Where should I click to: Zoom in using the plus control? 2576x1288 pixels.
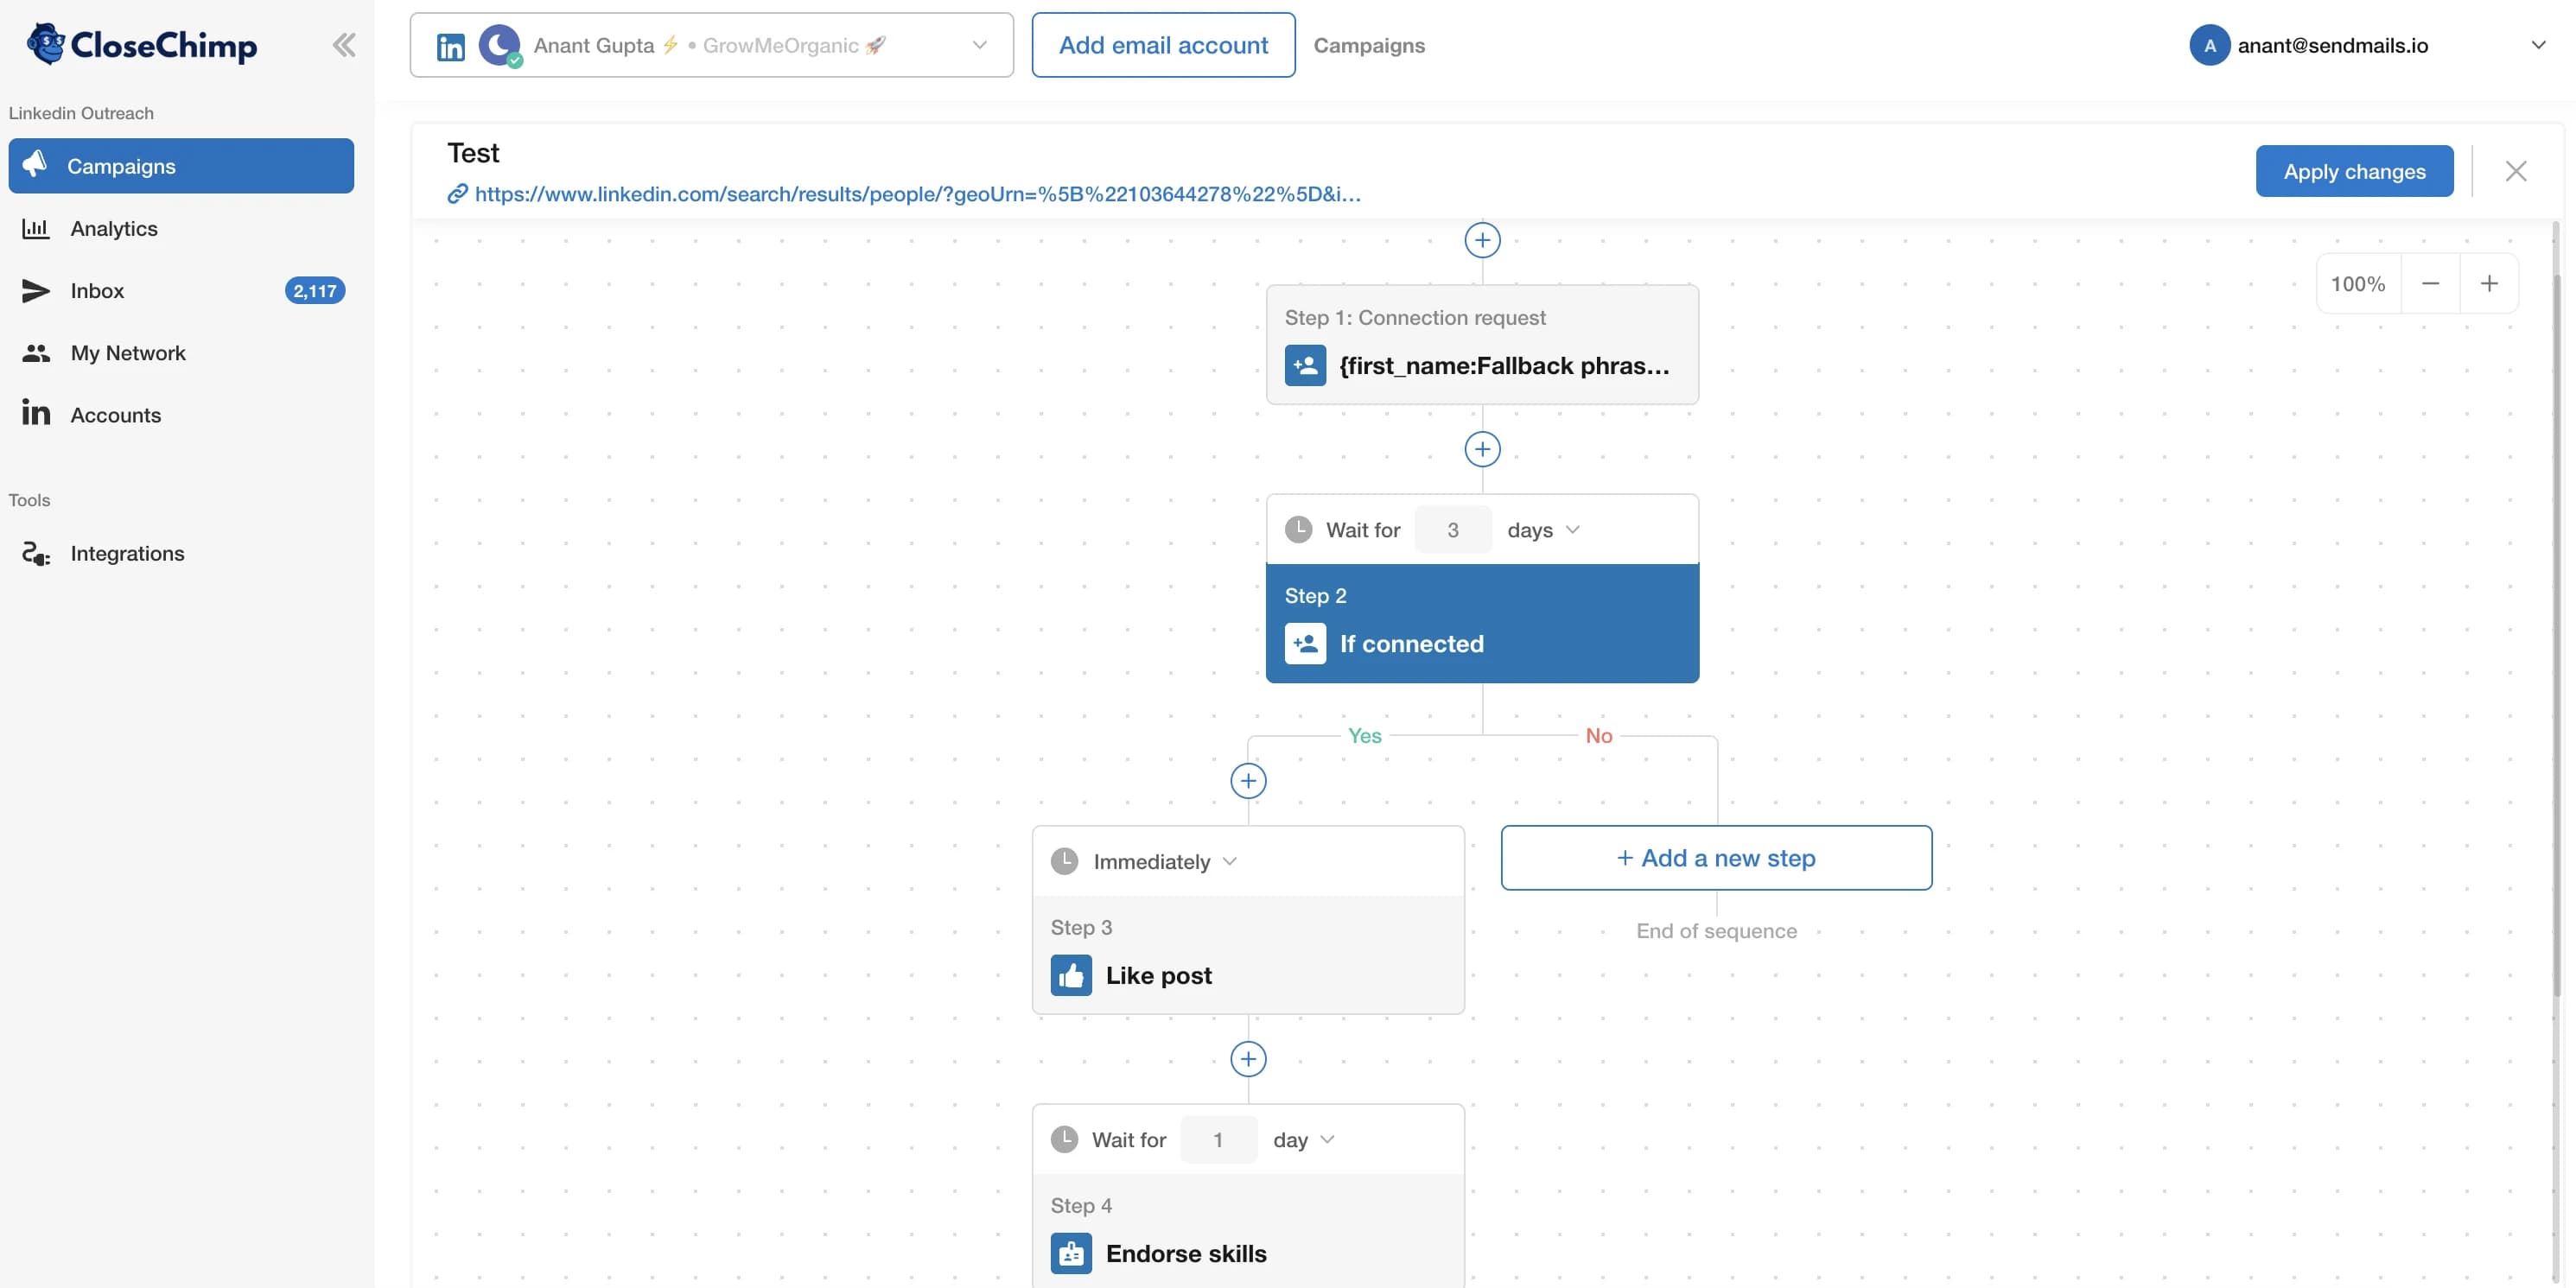tap(2489, 283)
